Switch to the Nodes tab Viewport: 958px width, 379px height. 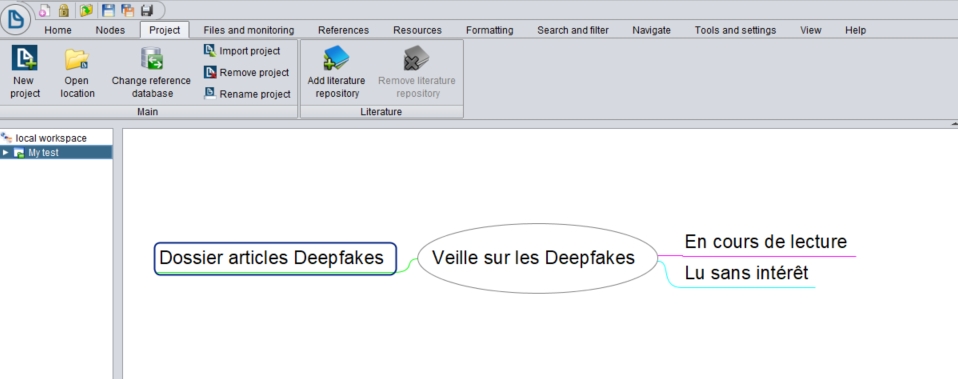tap(110, 30)
